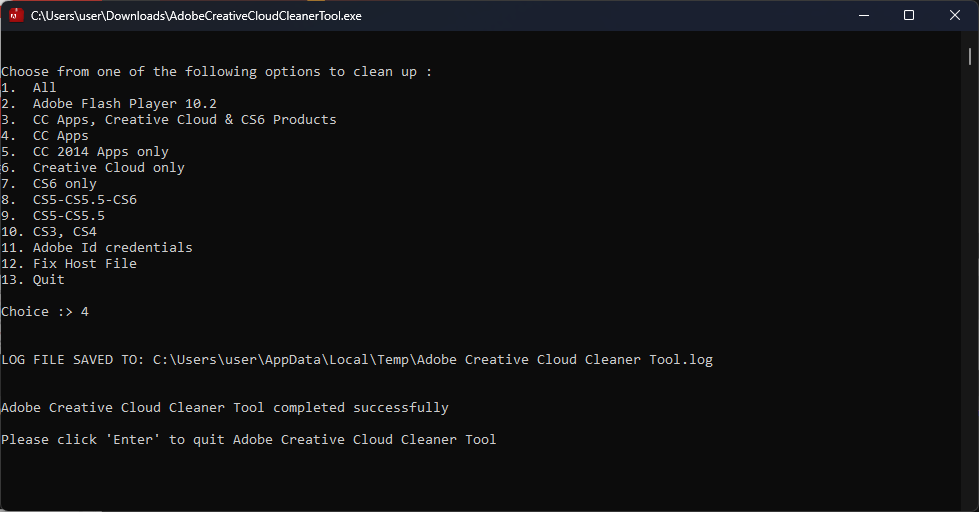Click the 'CS5-CS5.5-CS6' option text
979x512 pixels.
[x=85, y=200]
